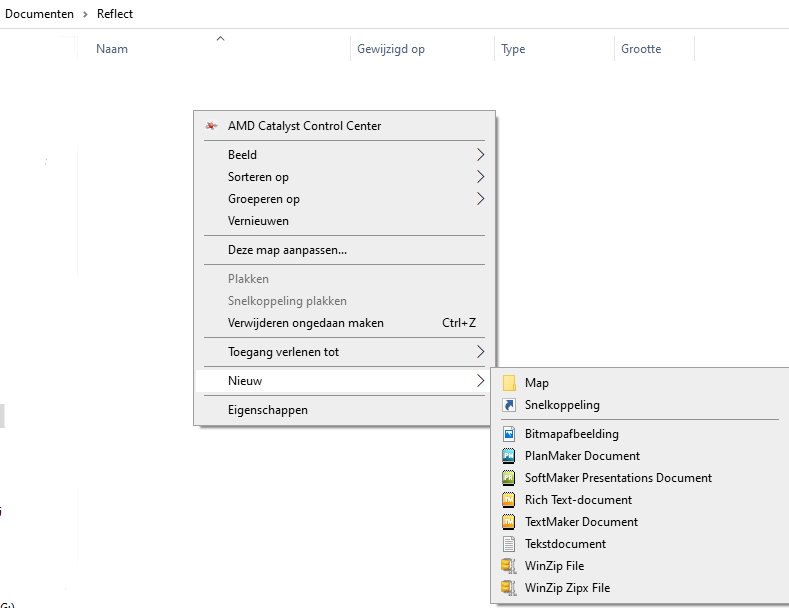The image size is (789, 608).
Task: Click the yellow folder icon for Map
Action: [x=509, y=383]
